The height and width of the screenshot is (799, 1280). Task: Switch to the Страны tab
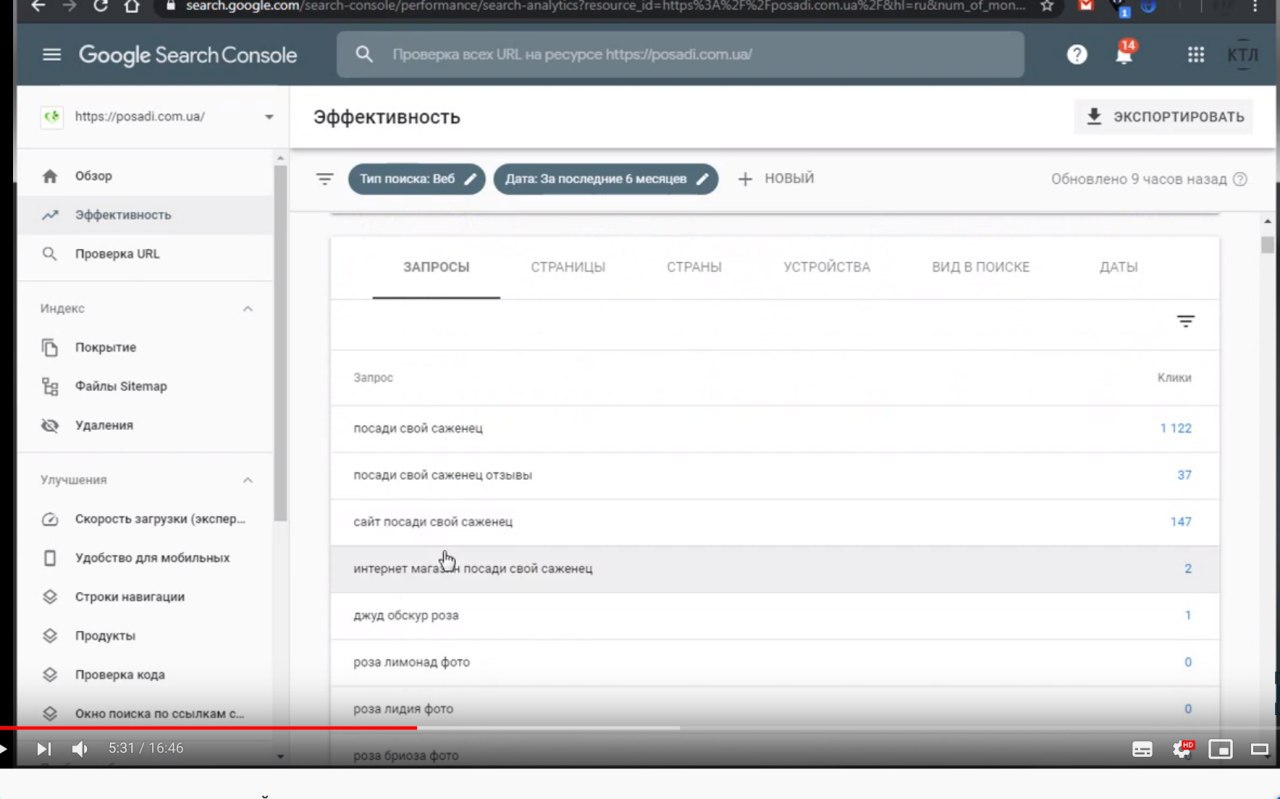pos(694,267)
